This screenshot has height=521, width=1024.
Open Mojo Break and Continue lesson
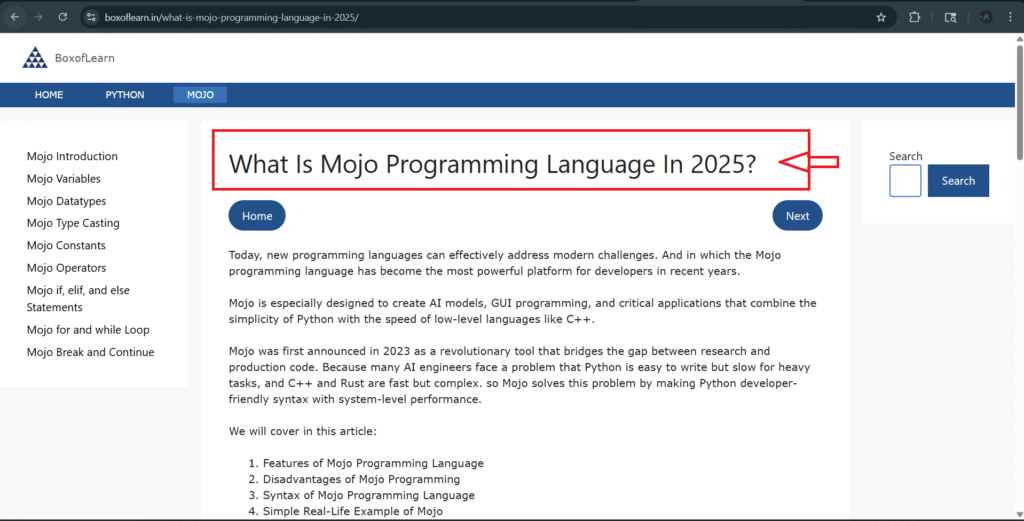pos(90,352)
